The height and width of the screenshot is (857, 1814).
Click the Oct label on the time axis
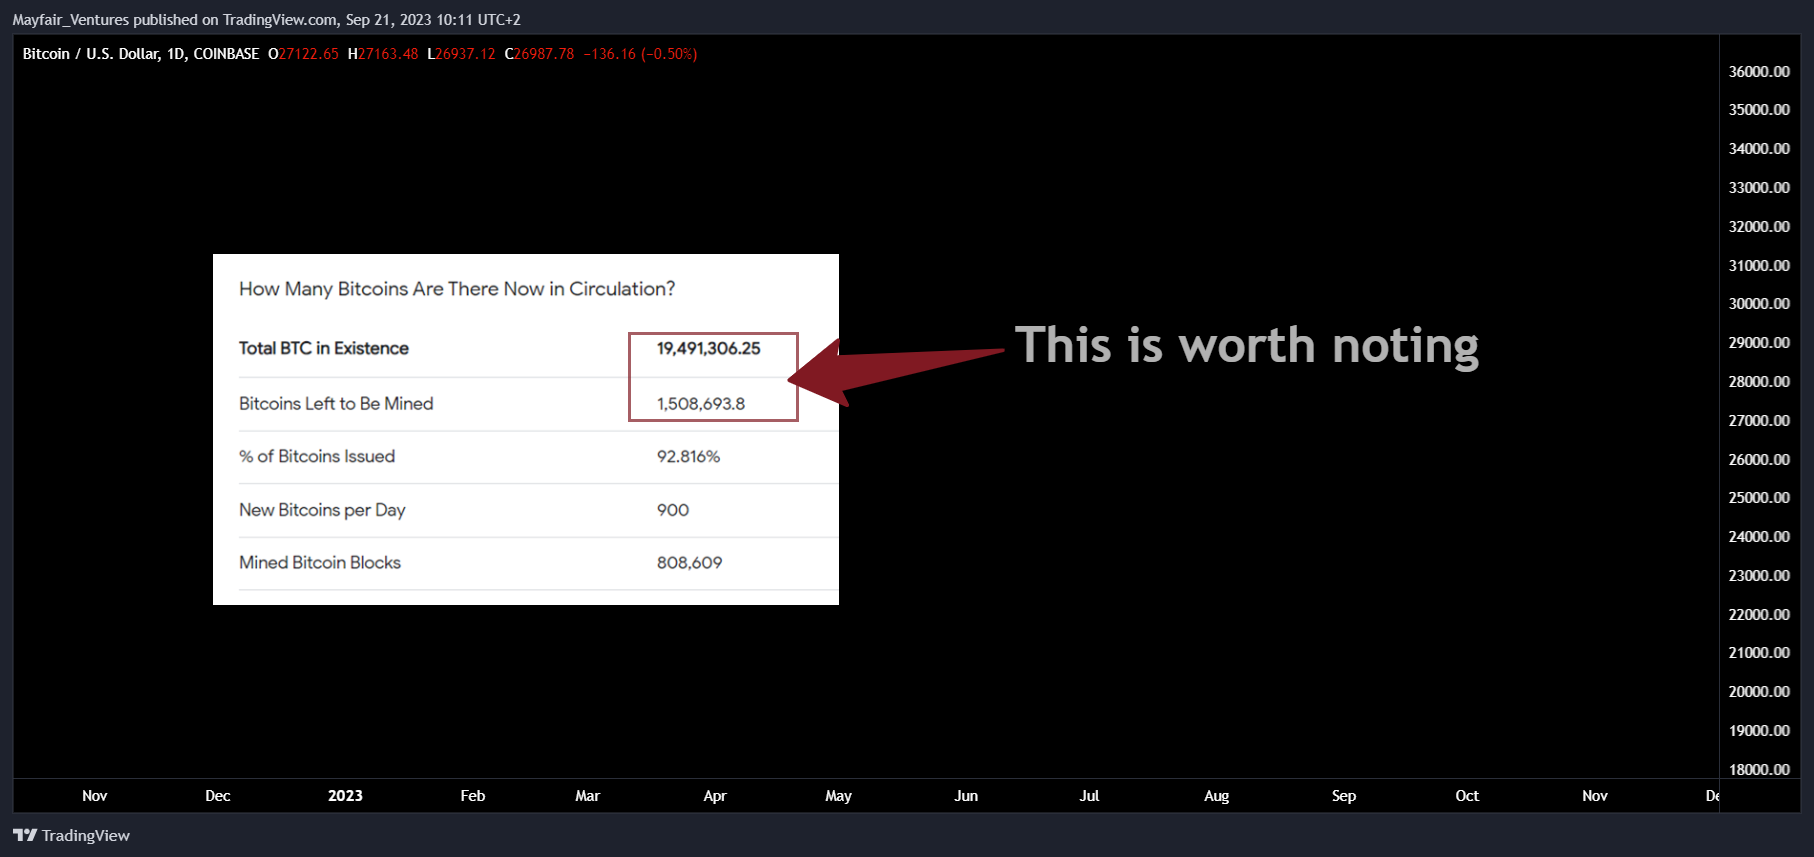[x=1467, y=796]
